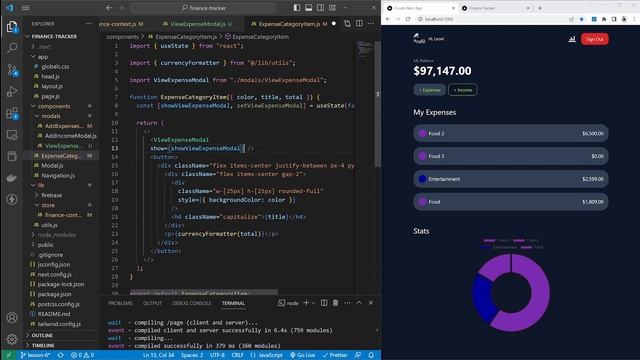
Task: Select ExpenseCategoryItem.js editor tab
Action: tap(289, 24)
